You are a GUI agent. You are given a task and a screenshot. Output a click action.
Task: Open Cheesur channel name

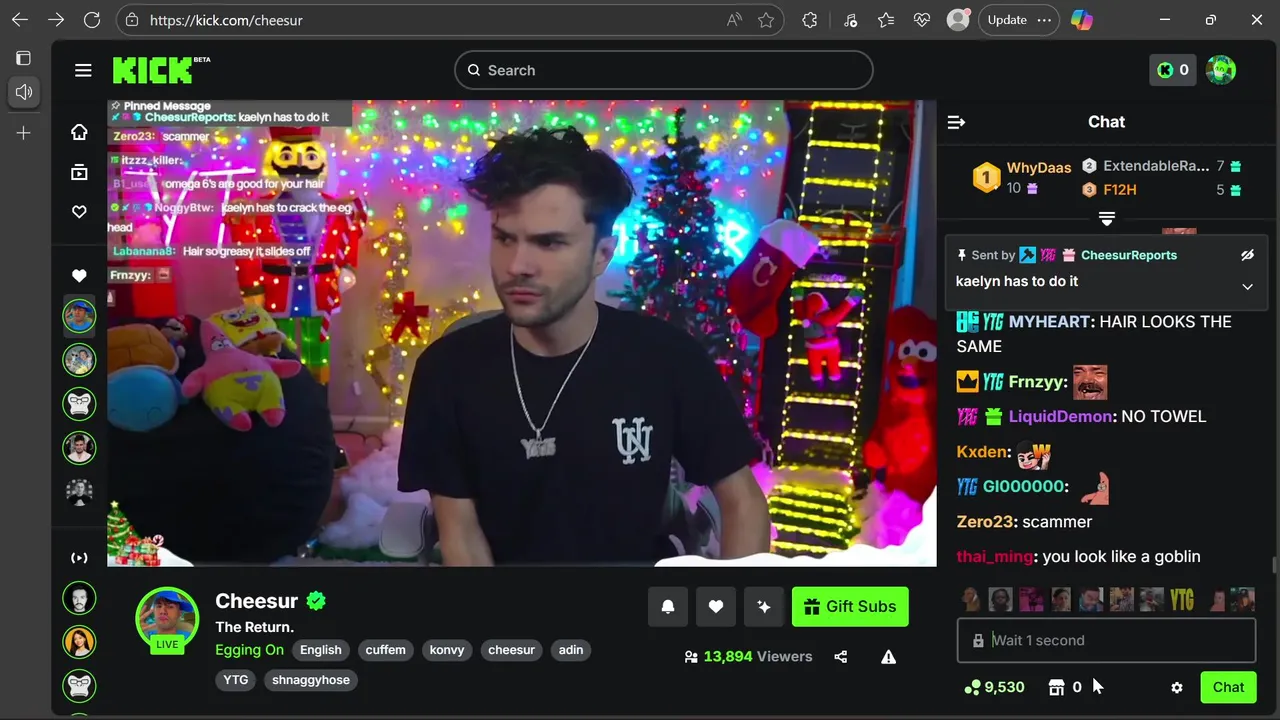257,601
